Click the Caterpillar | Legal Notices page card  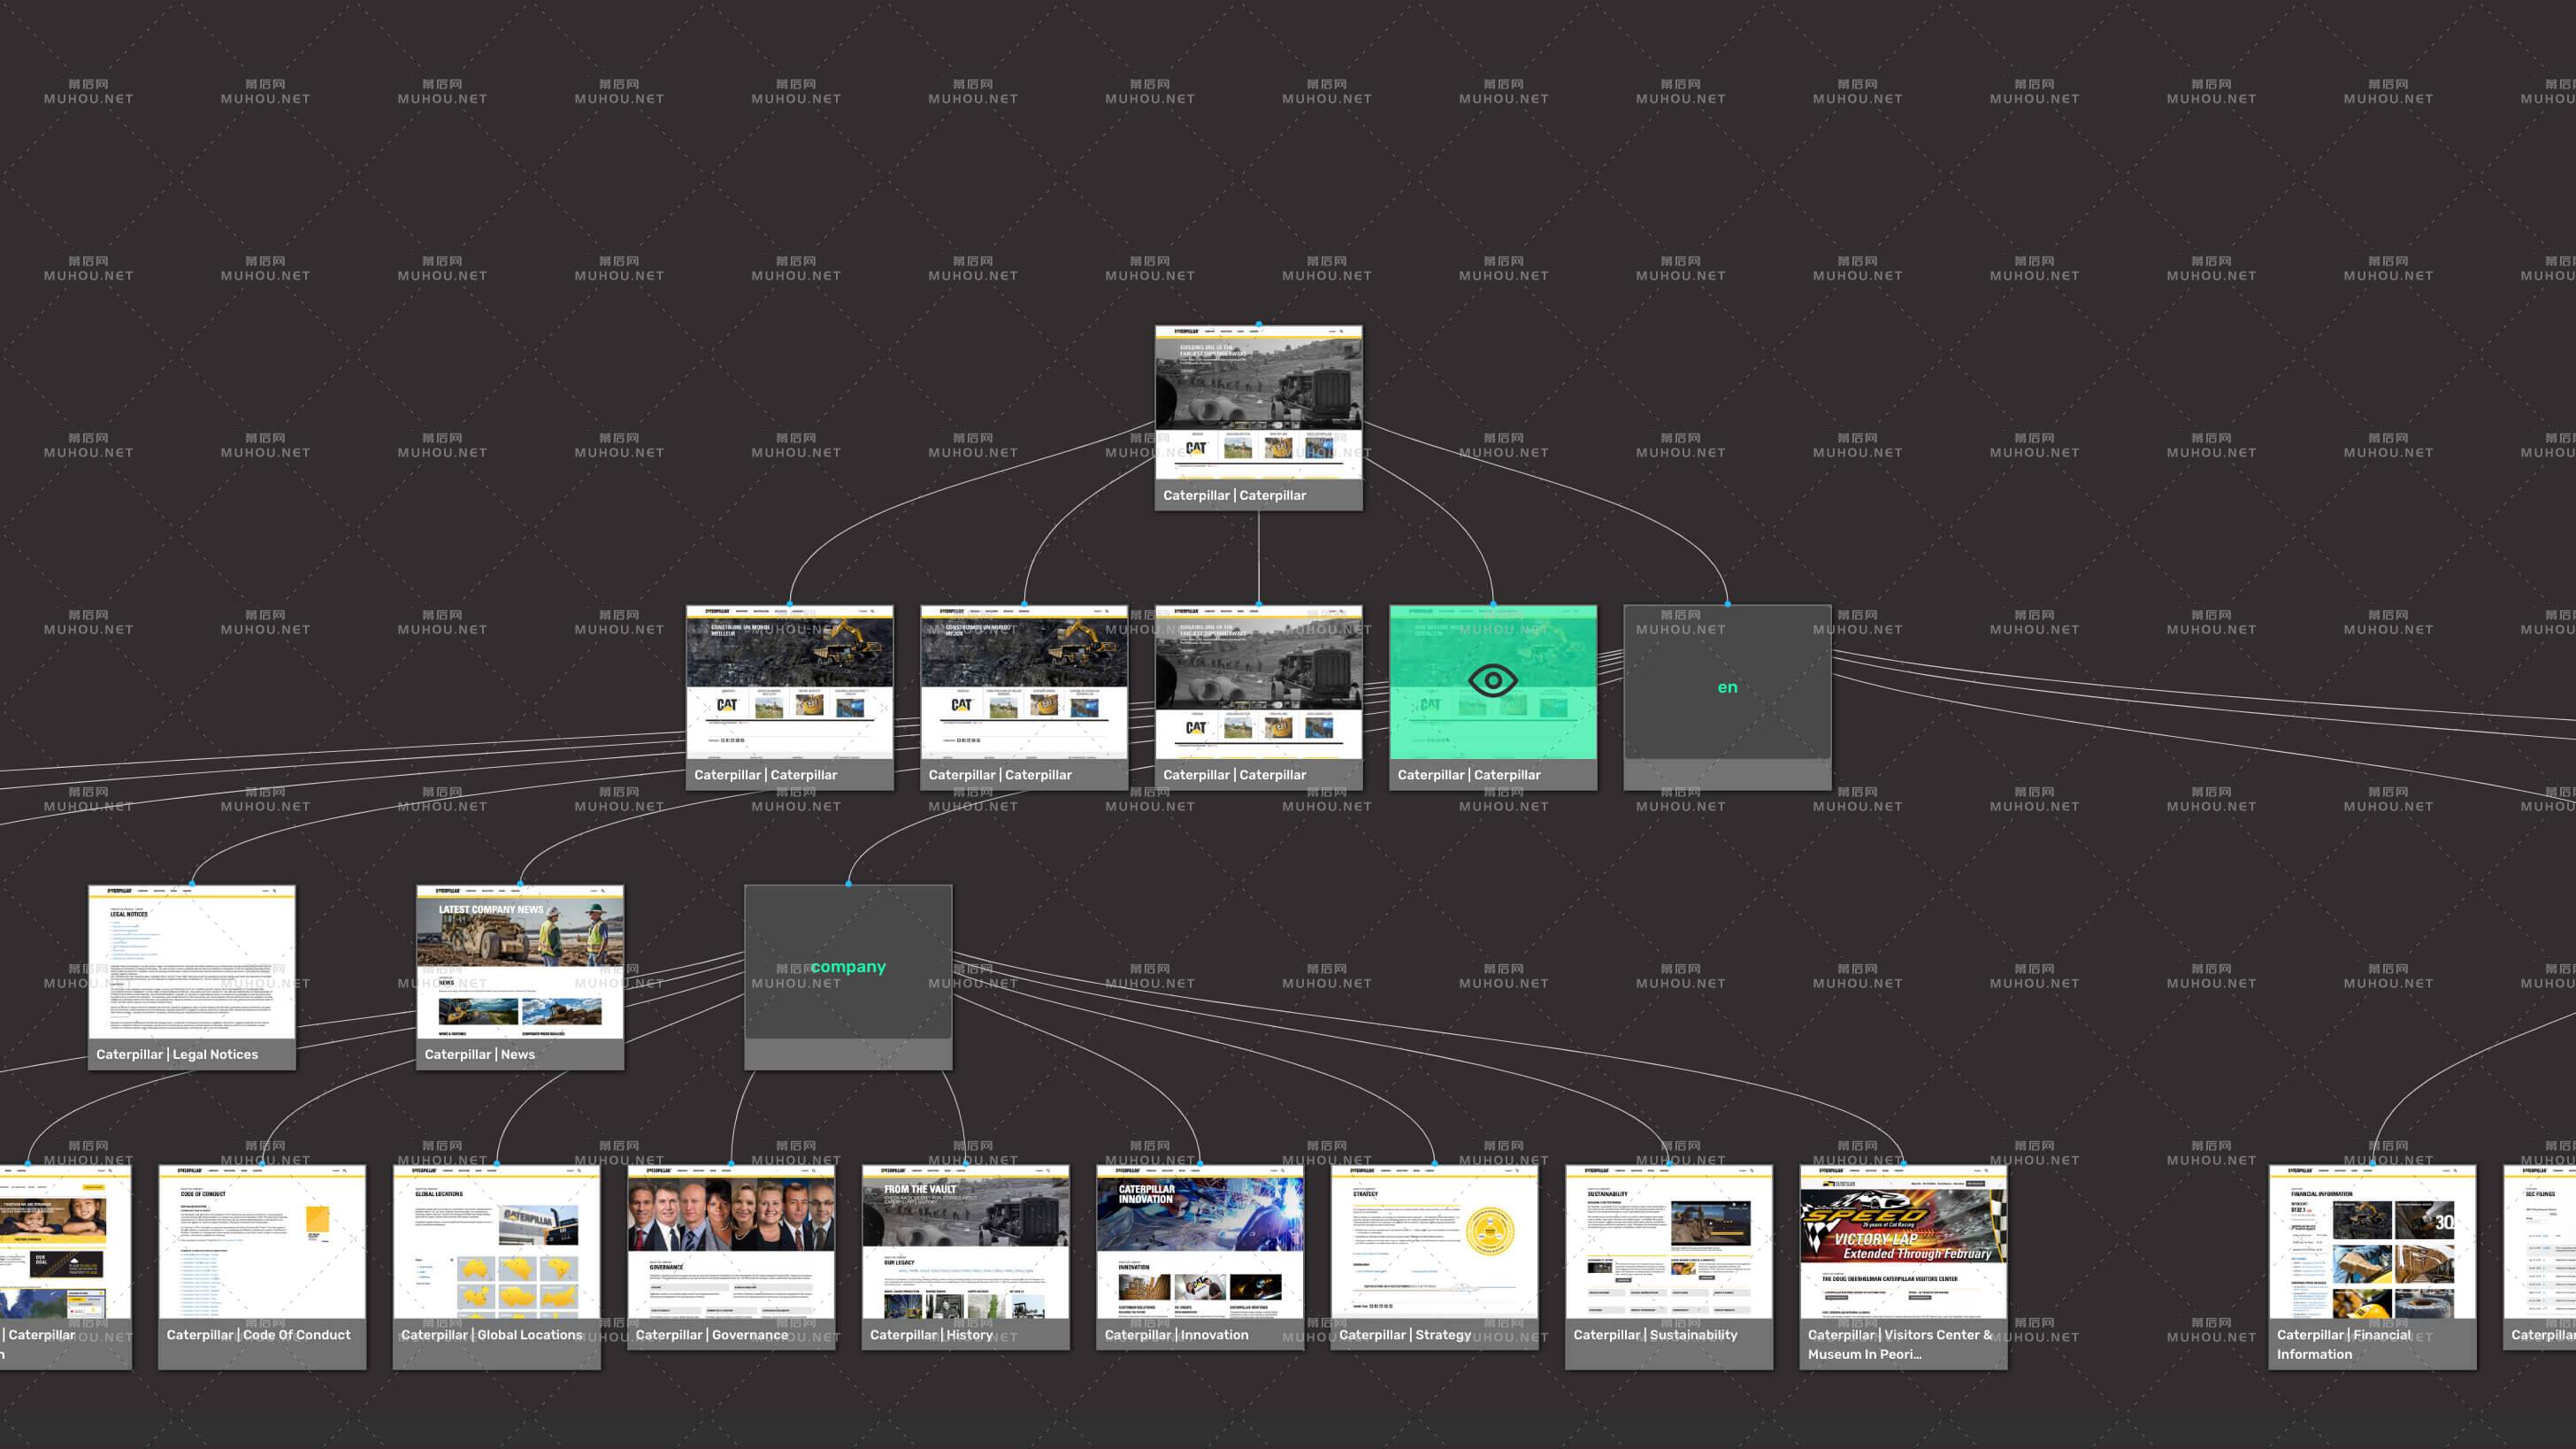pyautogui.click(x=191, y=963)
